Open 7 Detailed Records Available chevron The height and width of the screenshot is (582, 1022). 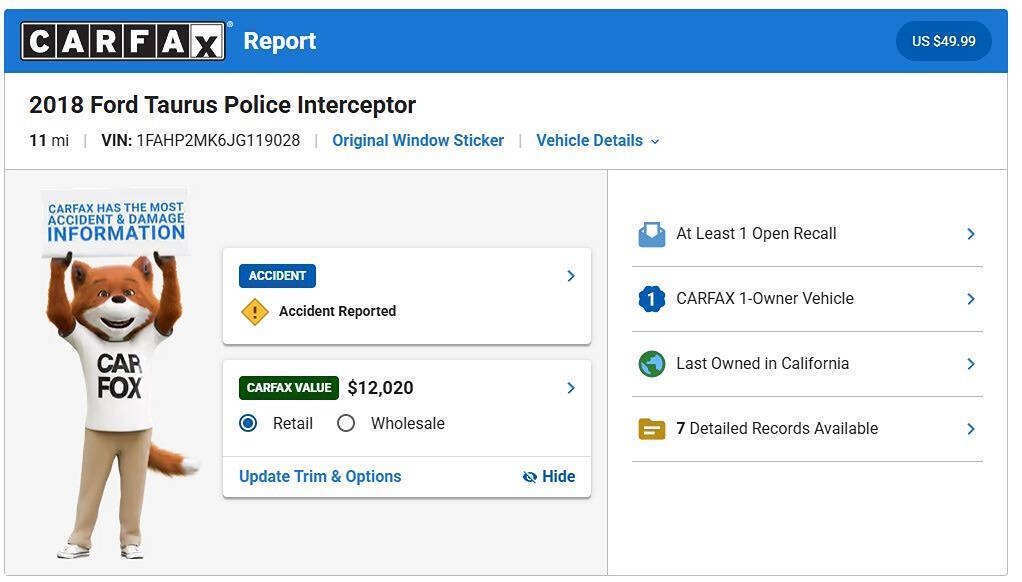[971, 429]
